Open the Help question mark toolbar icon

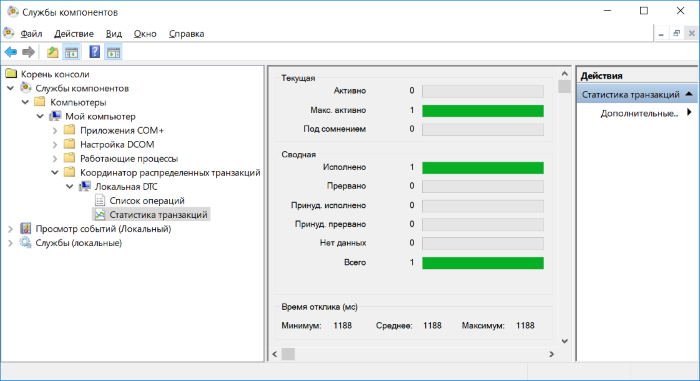[95, 52]
